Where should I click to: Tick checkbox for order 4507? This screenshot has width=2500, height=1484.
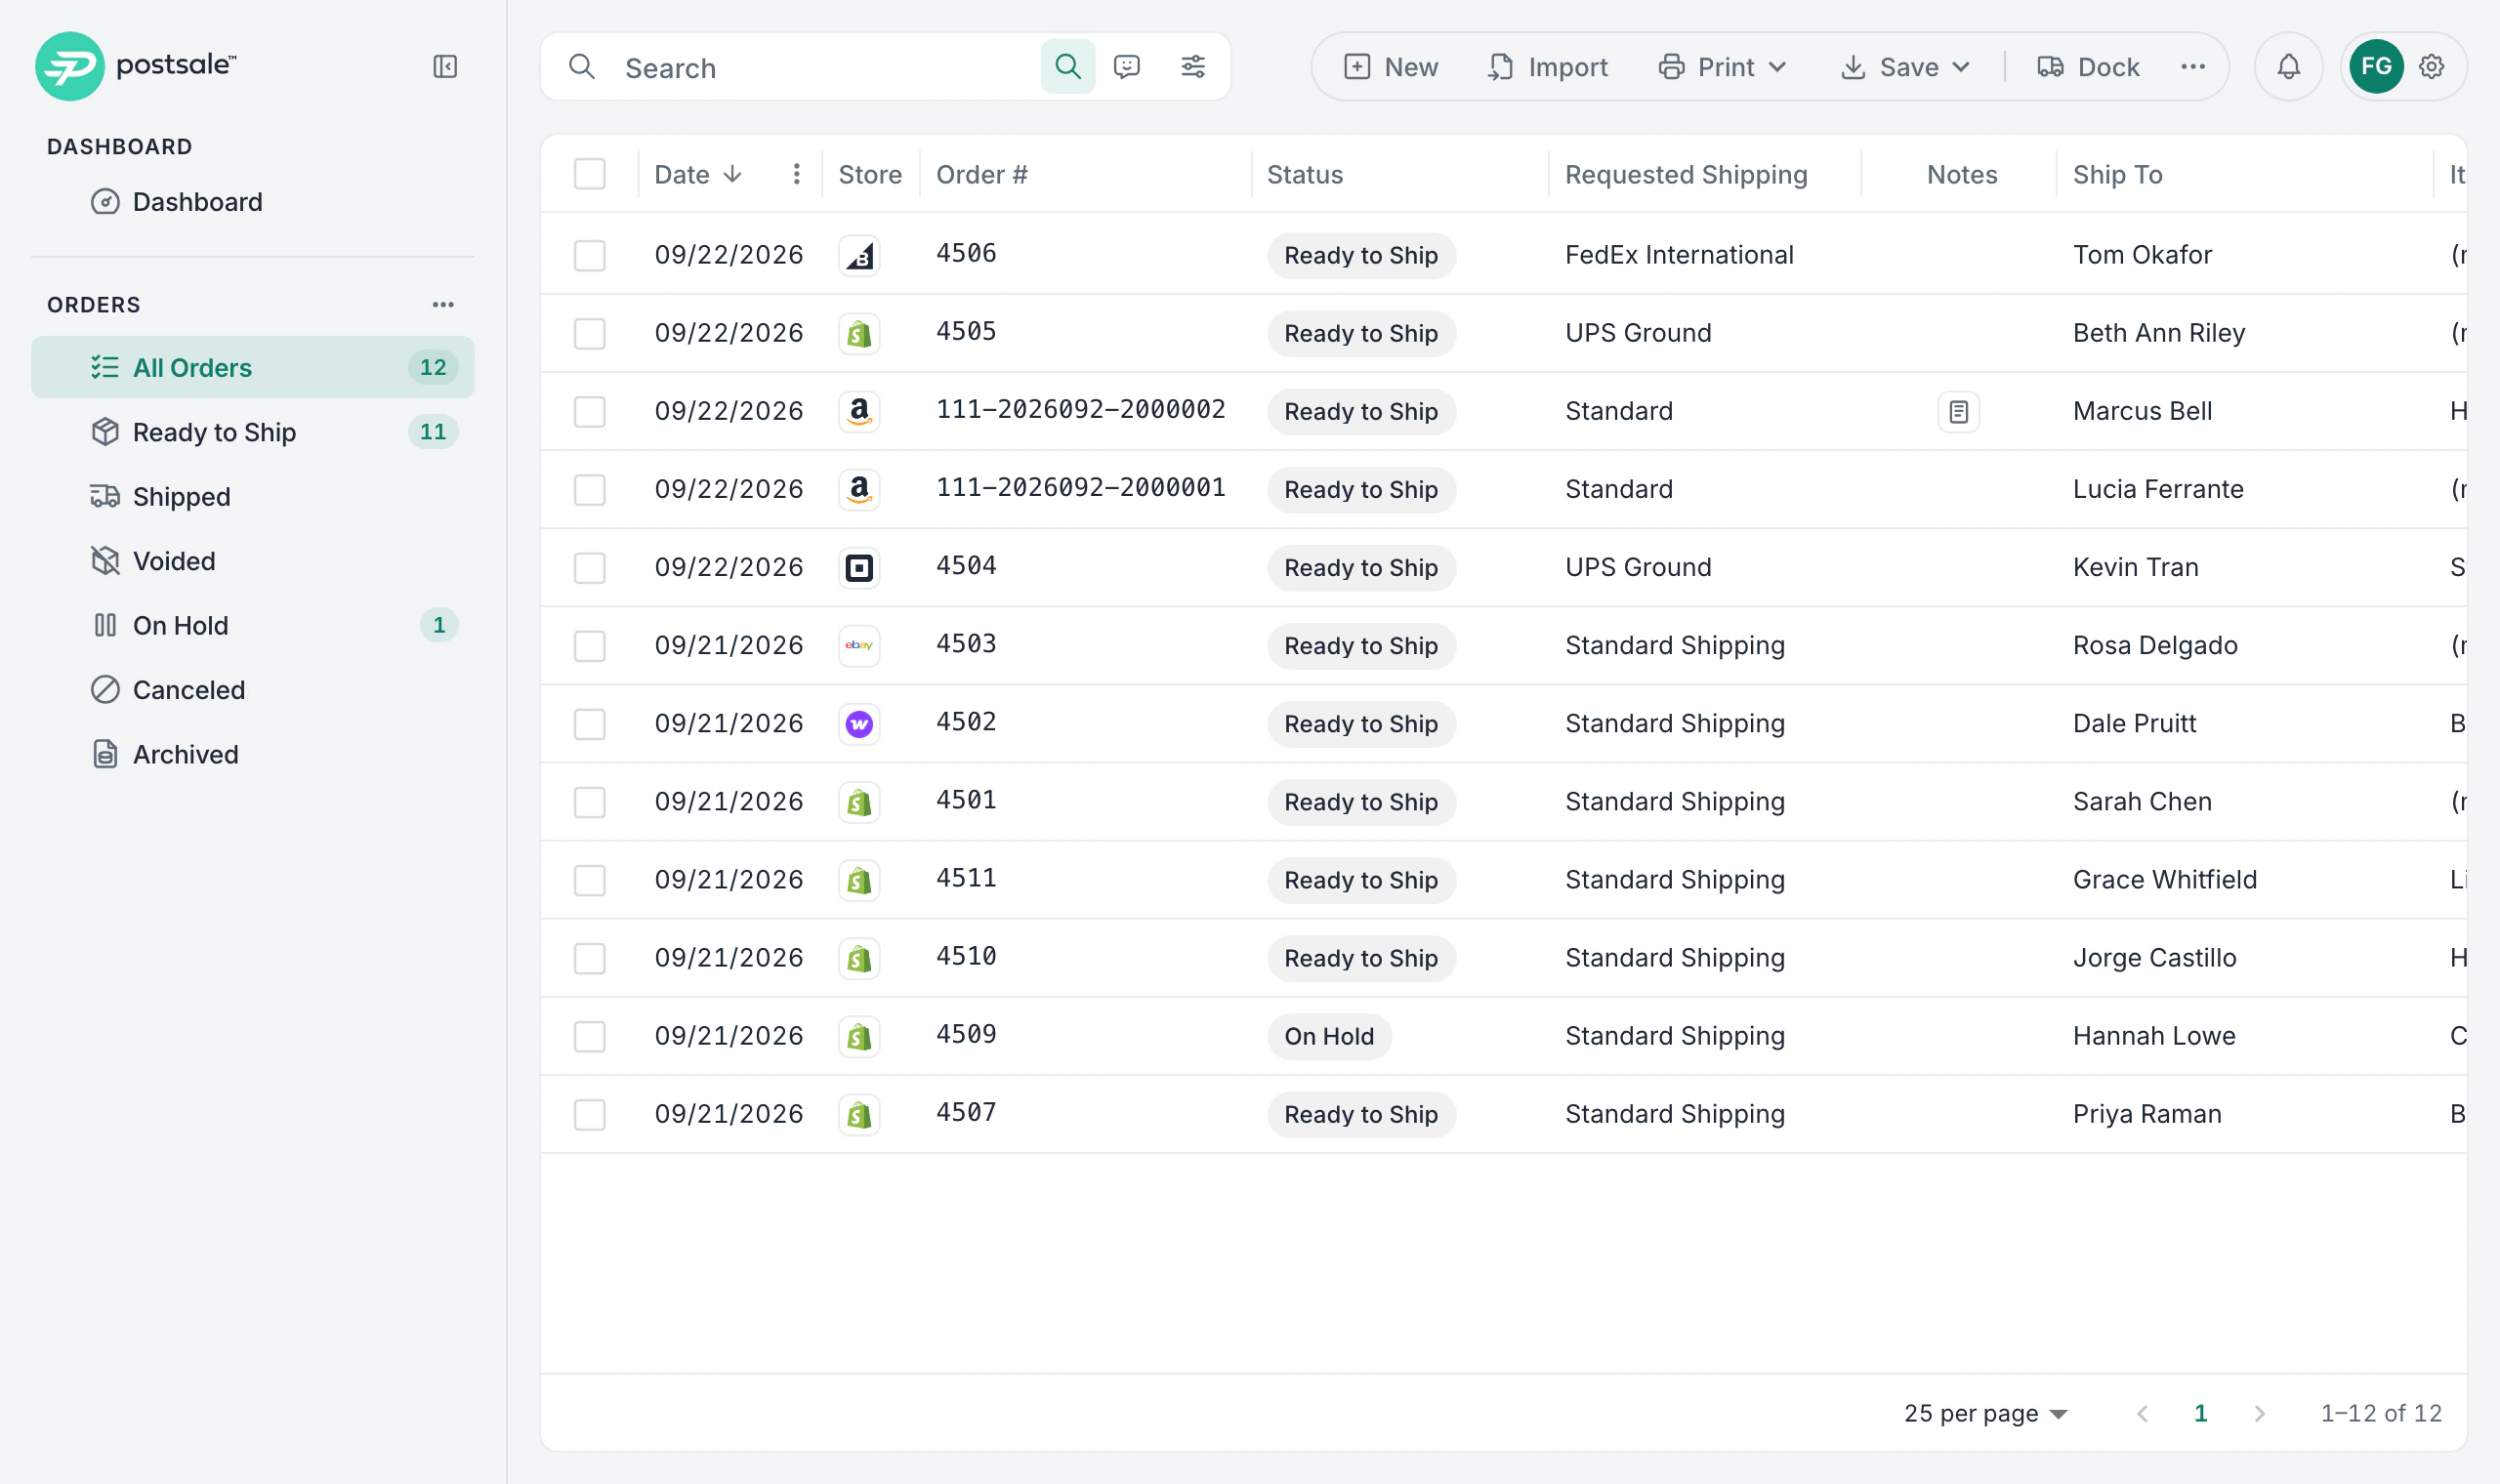[590, 1115]
